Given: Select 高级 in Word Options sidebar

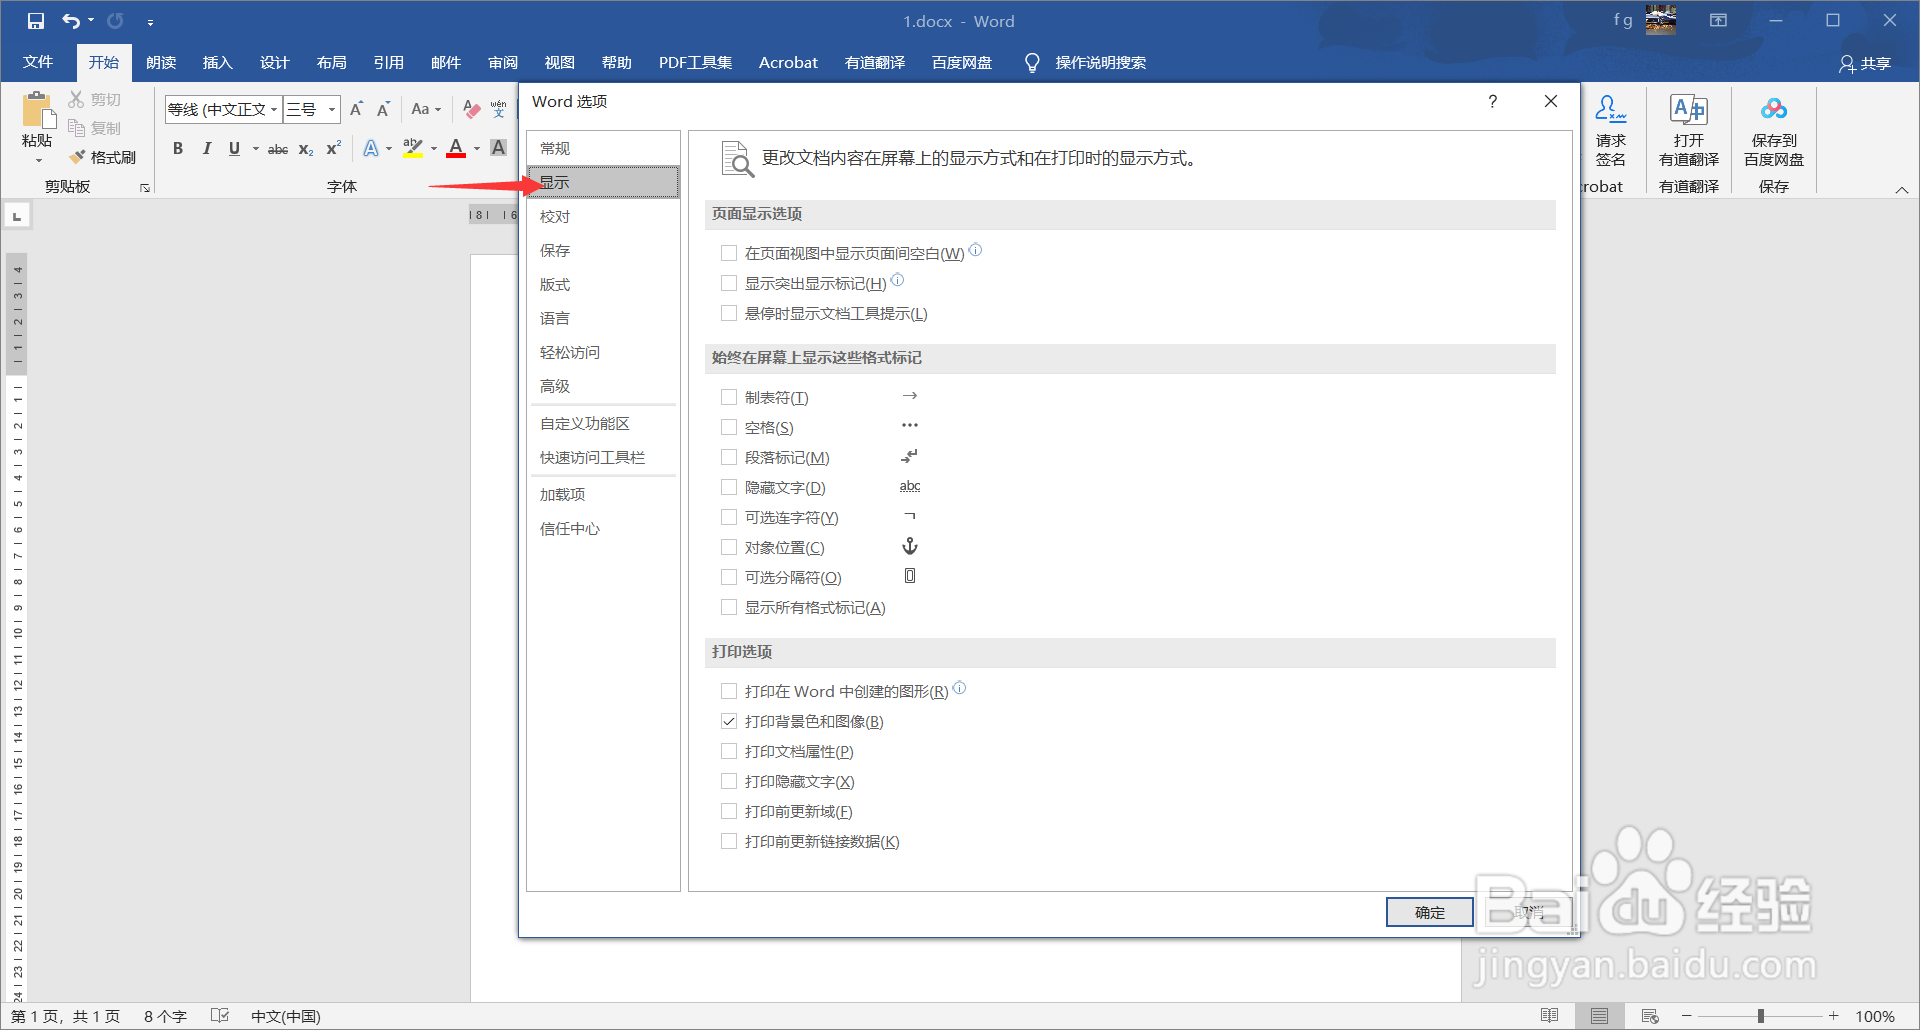Looking at the screenshot, I should 555,386.
